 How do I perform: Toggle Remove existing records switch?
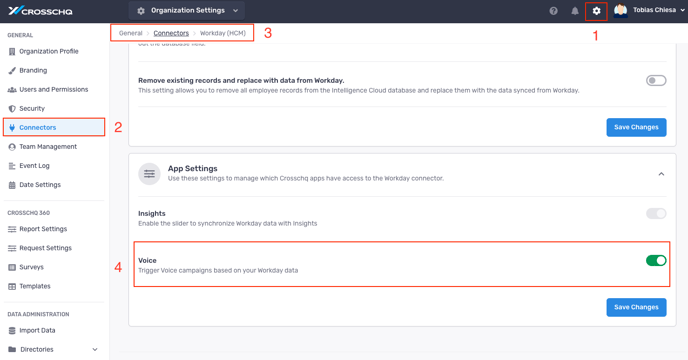click(656, 80)
